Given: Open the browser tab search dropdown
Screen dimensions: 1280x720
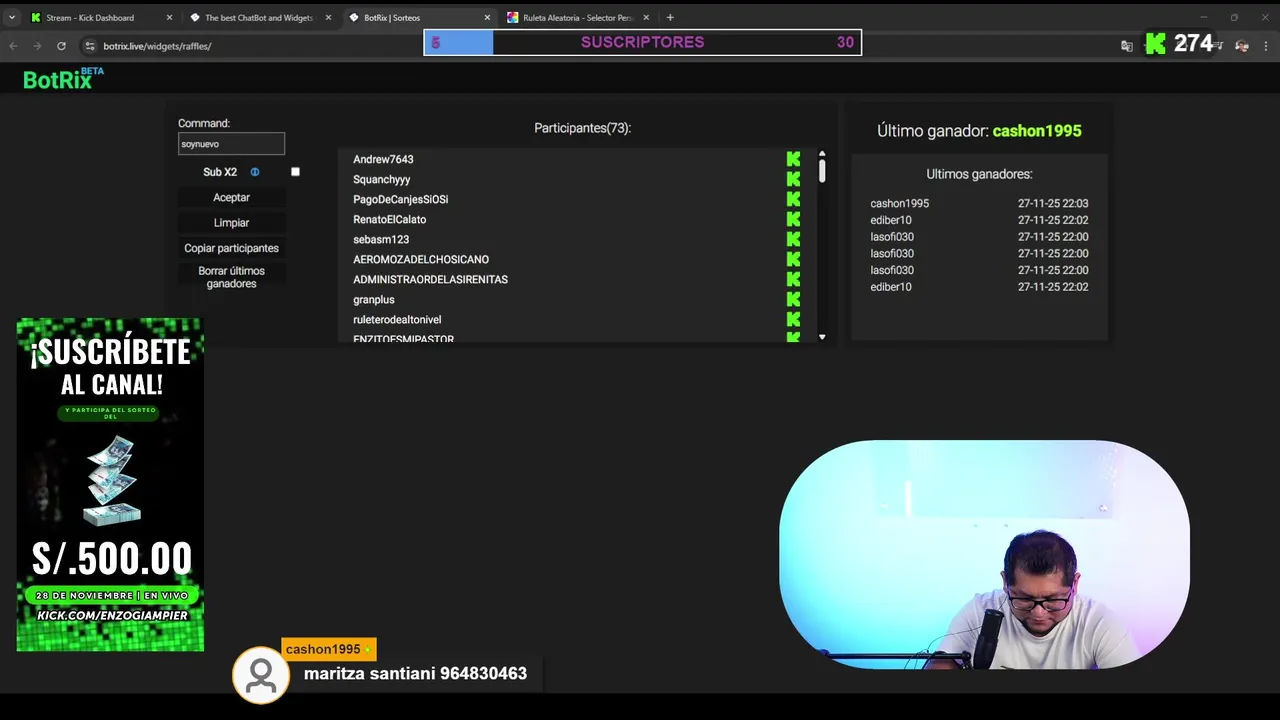Looking at the screenshot, I should coord(12,17).
